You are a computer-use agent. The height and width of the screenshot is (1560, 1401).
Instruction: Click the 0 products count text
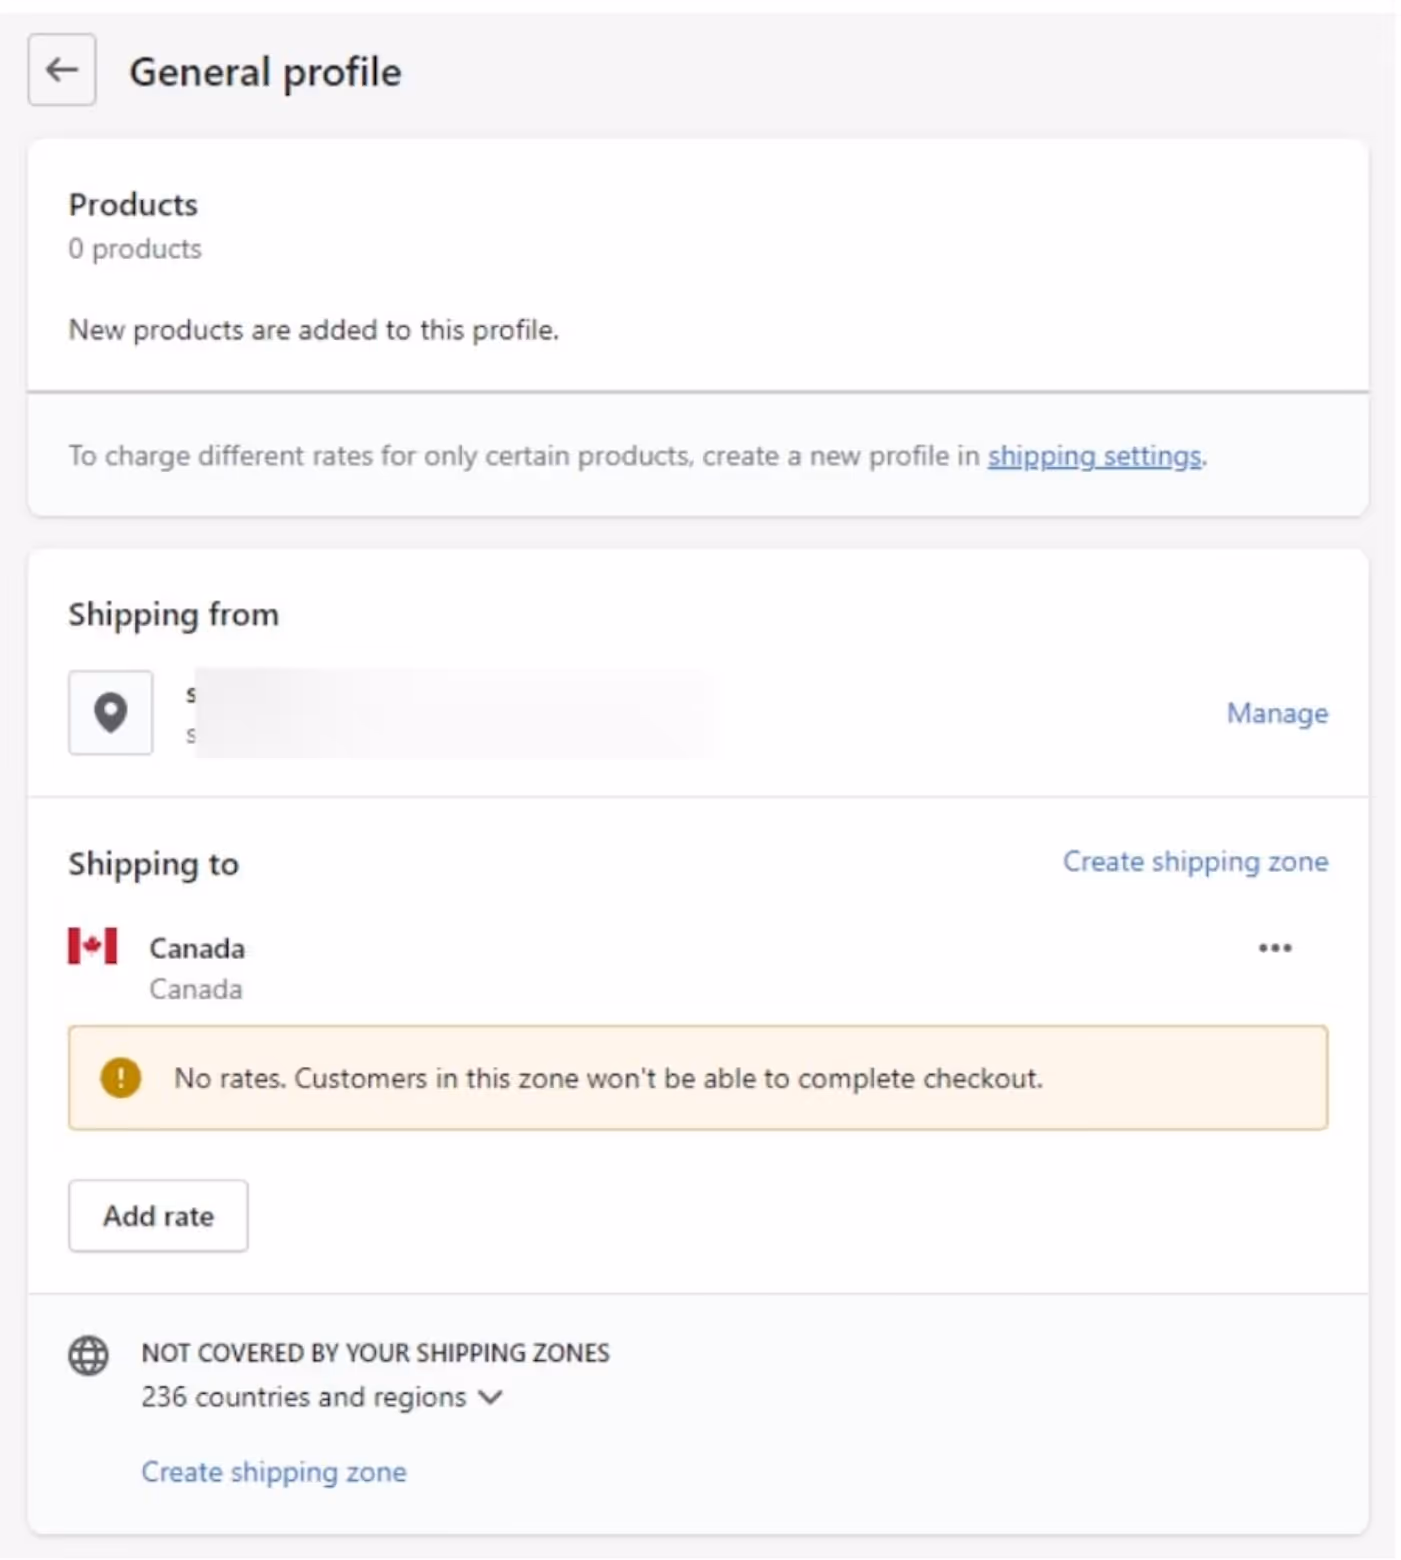(135, 249)
